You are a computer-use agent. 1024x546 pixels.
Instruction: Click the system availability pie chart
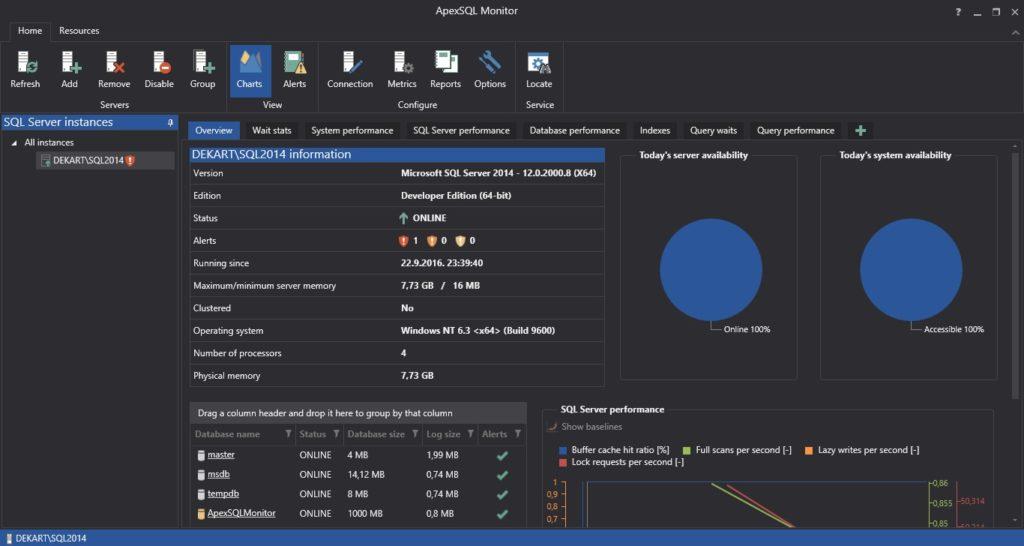(x=911, y=270)
